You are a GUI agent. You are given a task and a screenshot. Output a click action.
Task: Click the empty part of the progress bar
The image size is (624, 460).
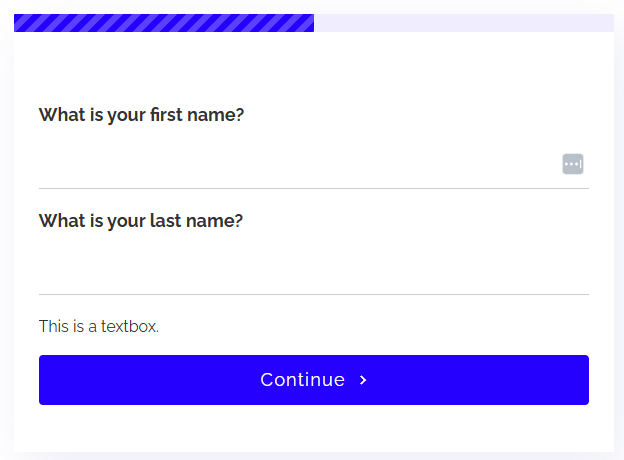(x=464, y=23)
